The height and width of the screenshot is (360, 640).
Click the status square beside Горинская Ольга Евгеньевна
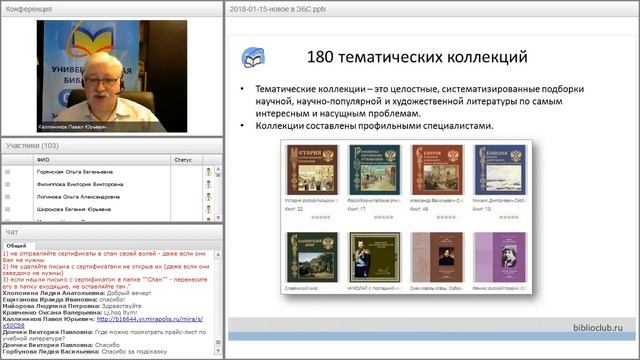tap(7, 172)
